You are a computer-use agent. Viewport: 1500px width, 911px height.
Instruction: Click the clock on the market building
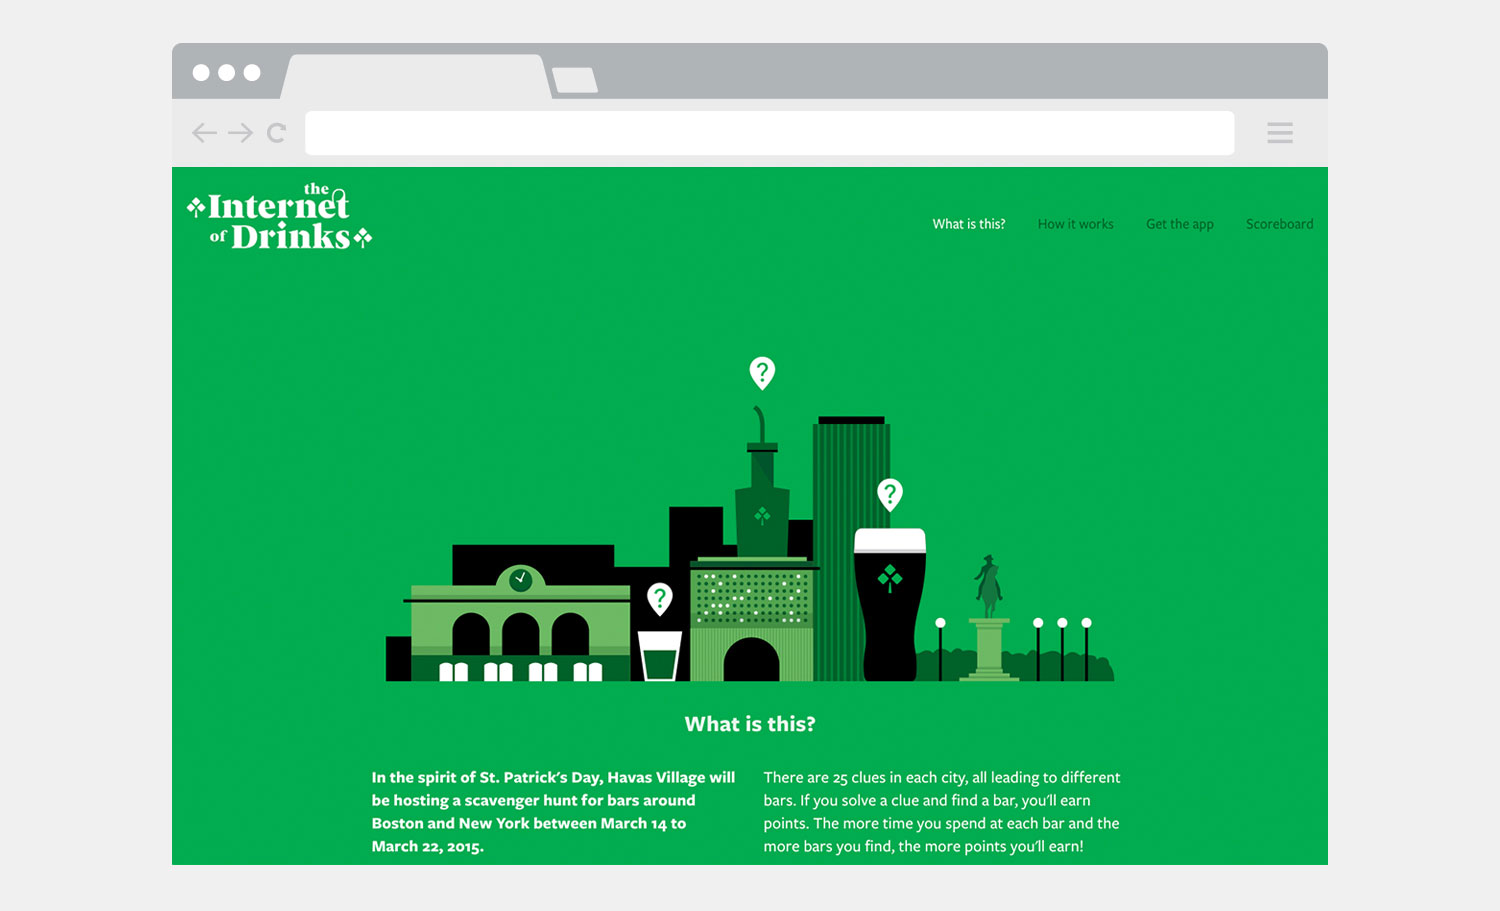click(x=521, y=579)
